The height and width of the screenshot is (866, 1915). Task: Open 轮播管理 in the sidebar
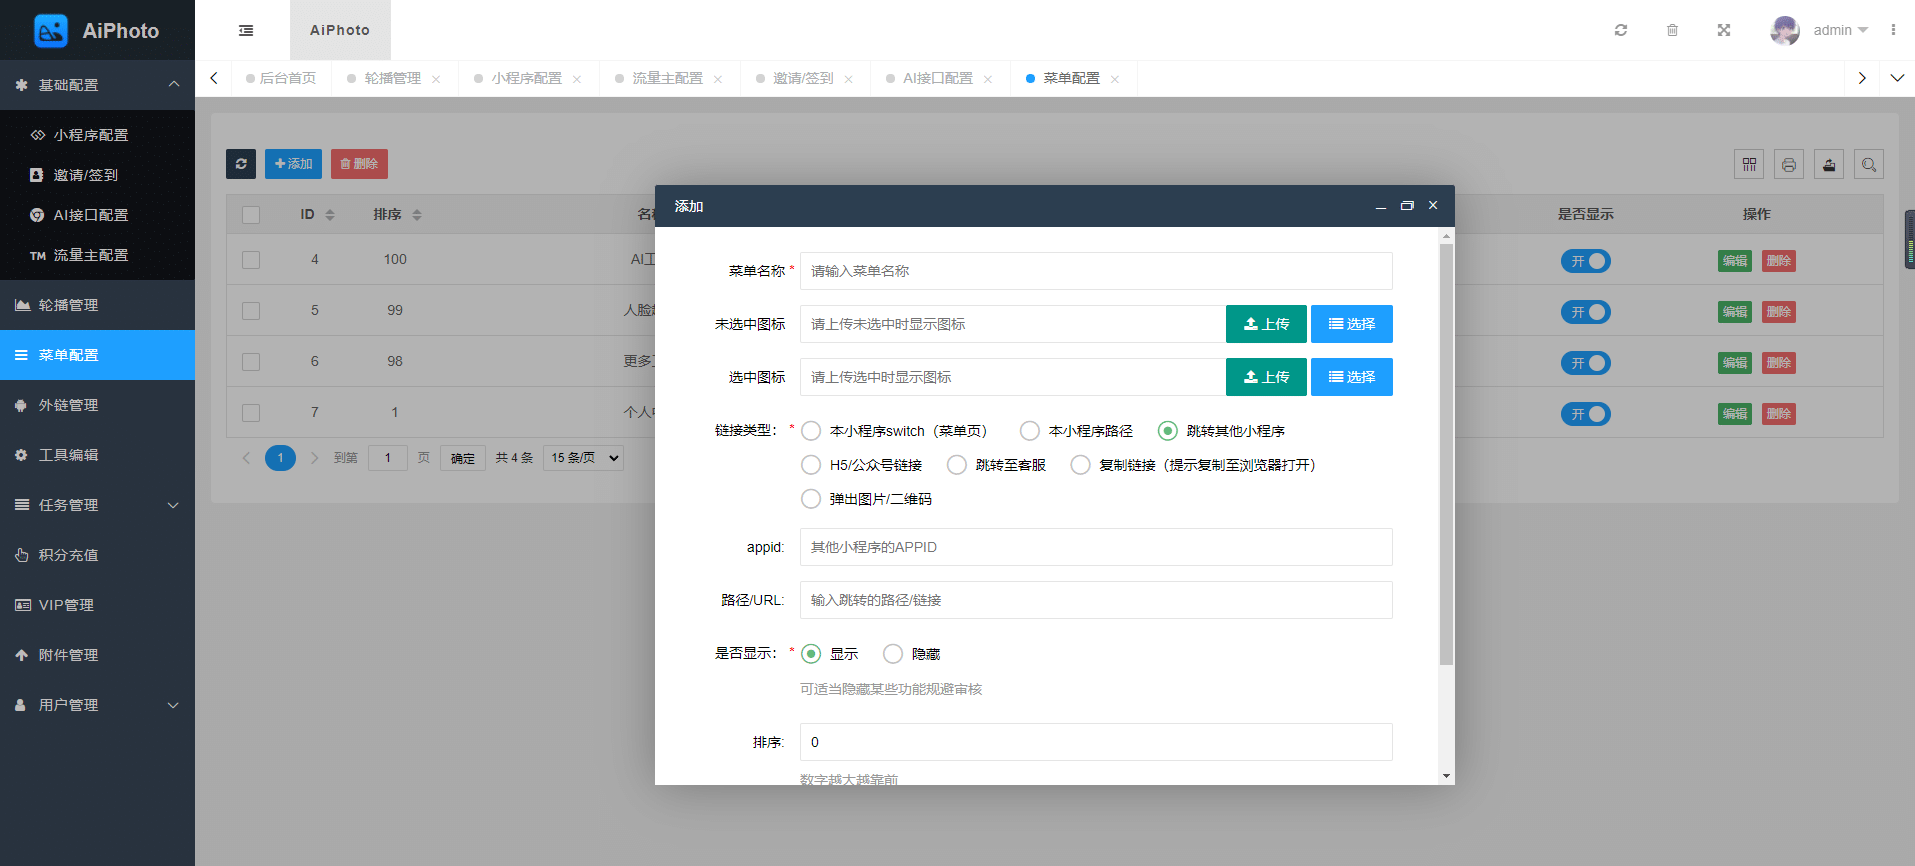tap(97, 305)
